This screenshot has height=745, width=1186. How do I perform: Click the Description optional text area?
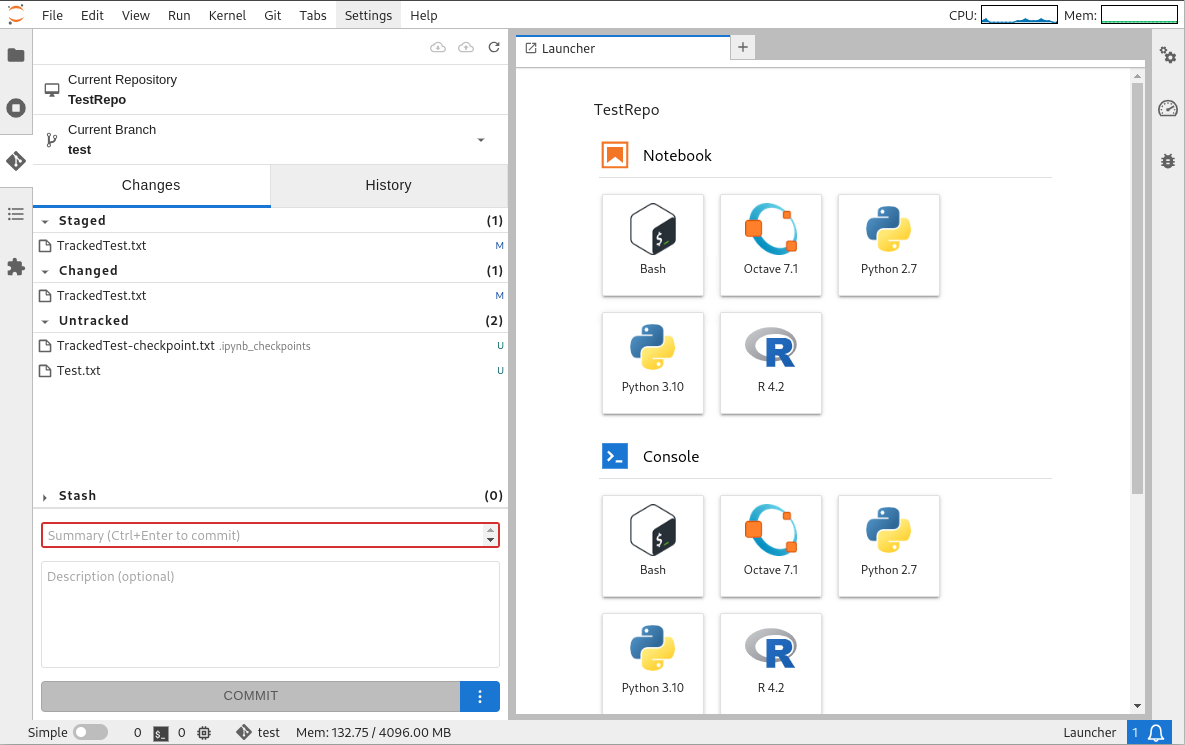pos(270,614)
